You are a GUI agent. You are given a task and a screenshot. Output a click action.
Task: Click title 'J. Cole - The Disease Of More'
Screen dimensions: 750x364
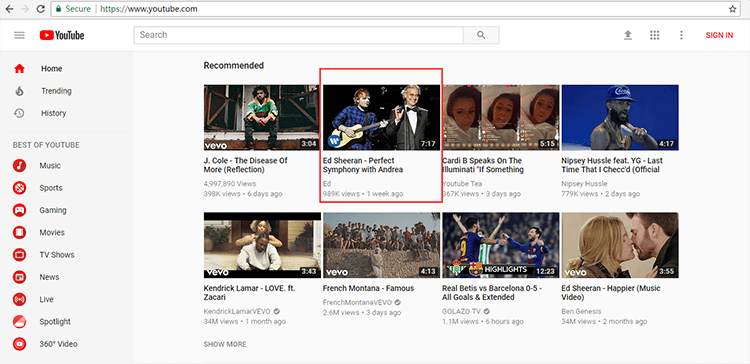pos(245,165)
